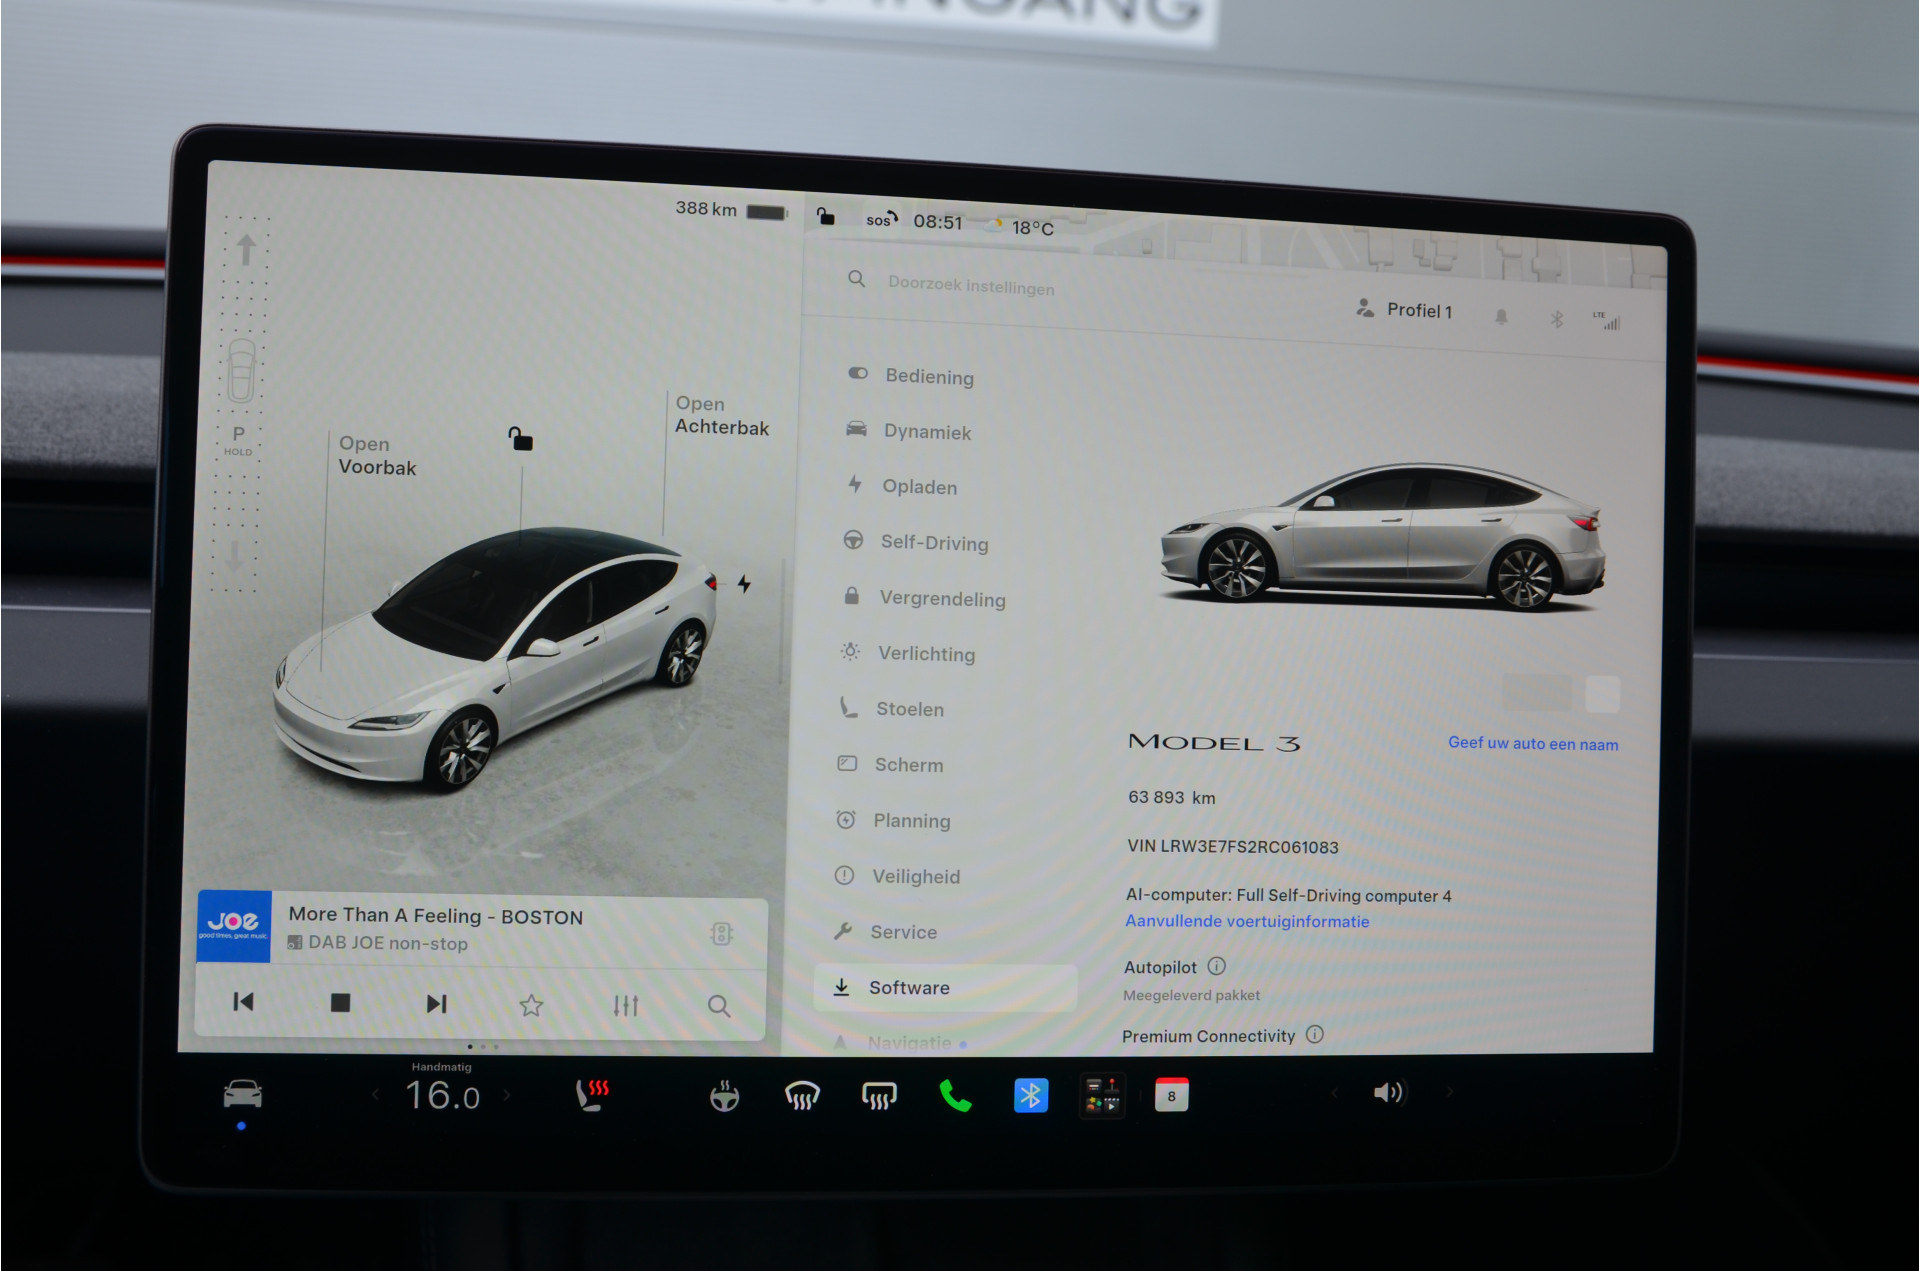This screenshot has width=1920, height=1271.
Task: Search media with magnifier icon
Action: (719, 1006)
